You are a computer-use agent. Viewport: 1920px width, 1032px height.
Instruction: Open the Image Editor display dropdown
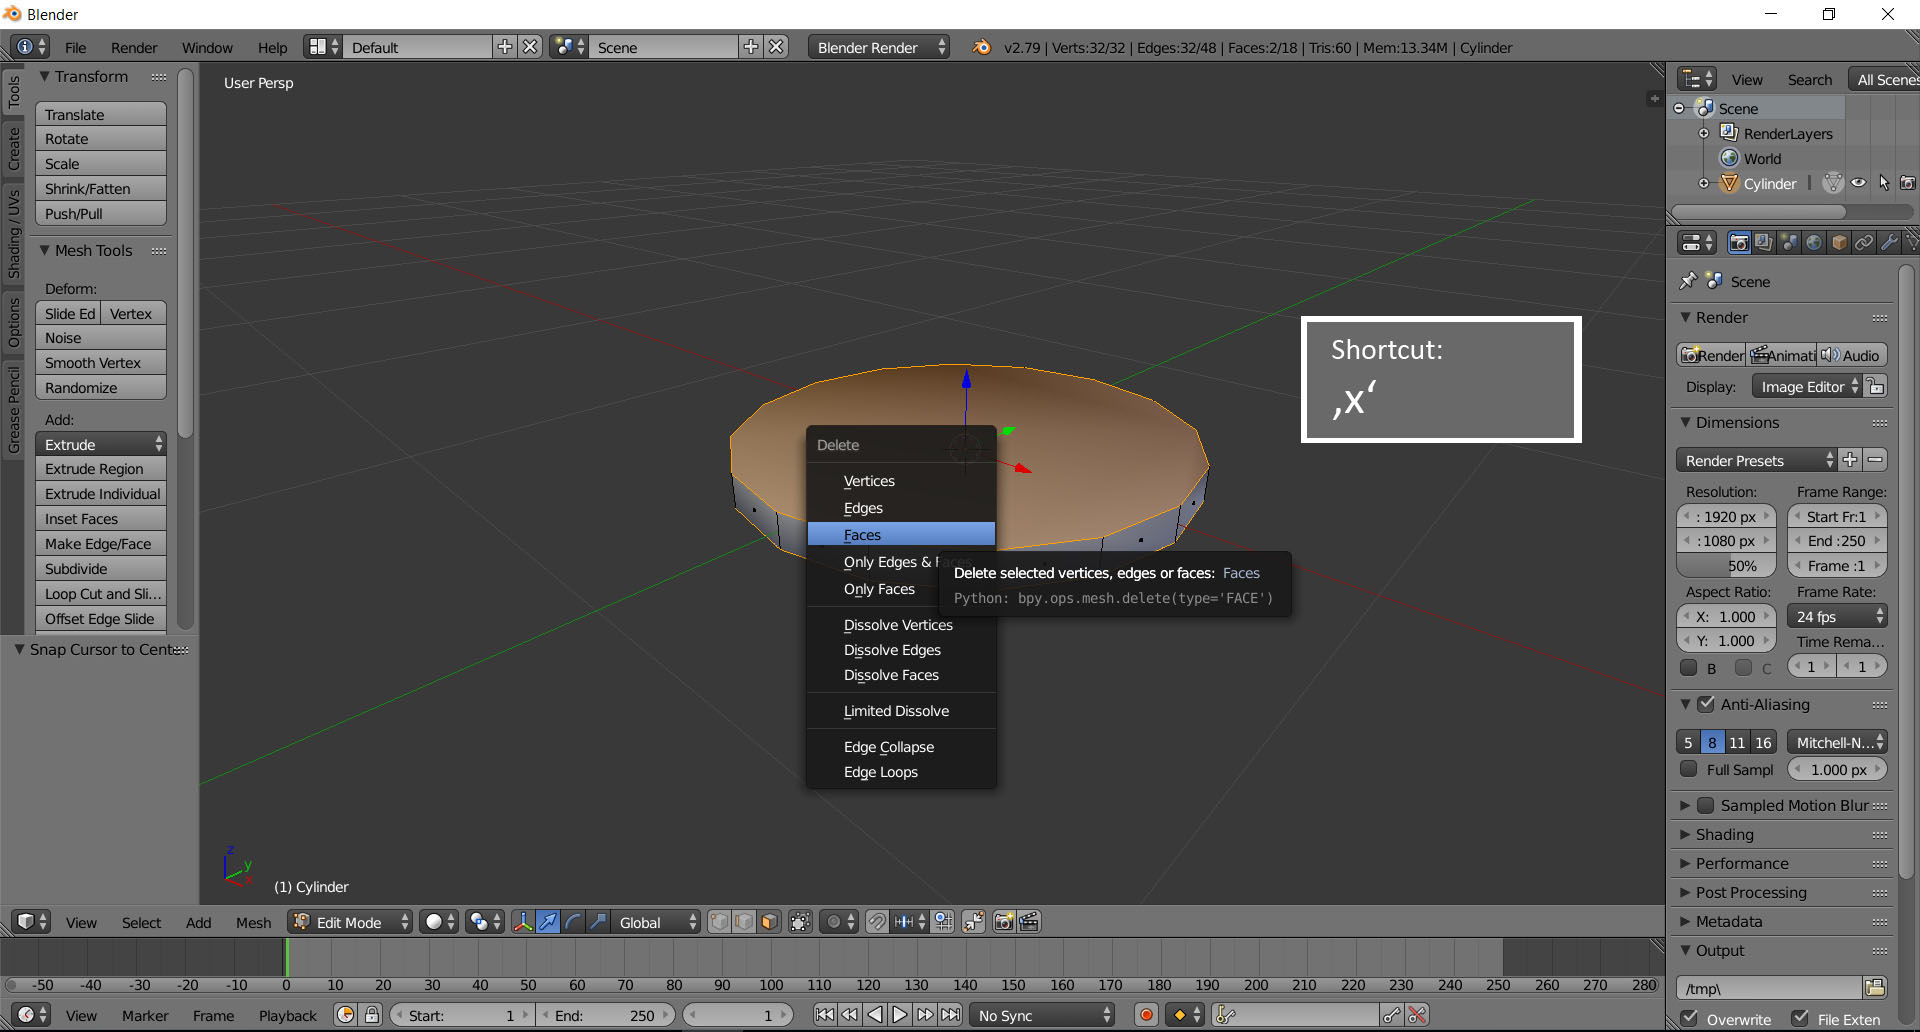tap(1808, 387)
